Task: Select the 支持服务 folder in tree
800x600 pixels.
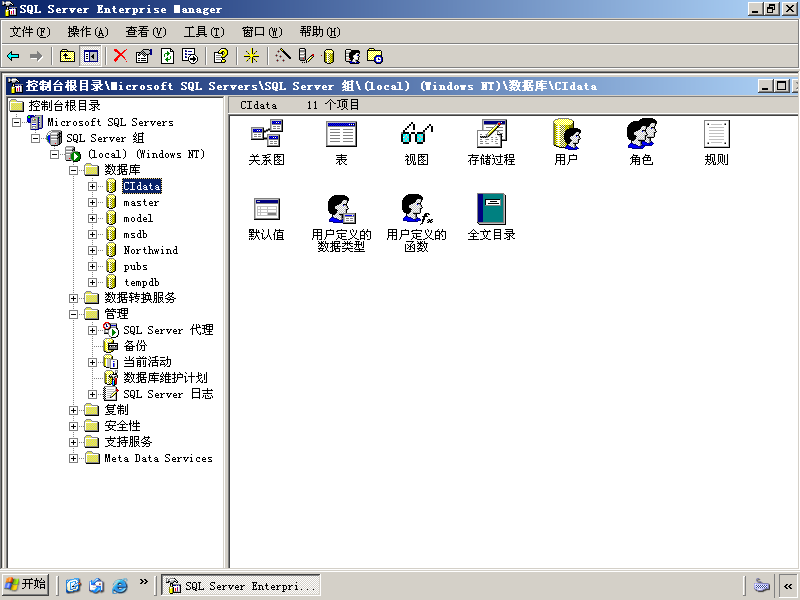Action: 128,442
